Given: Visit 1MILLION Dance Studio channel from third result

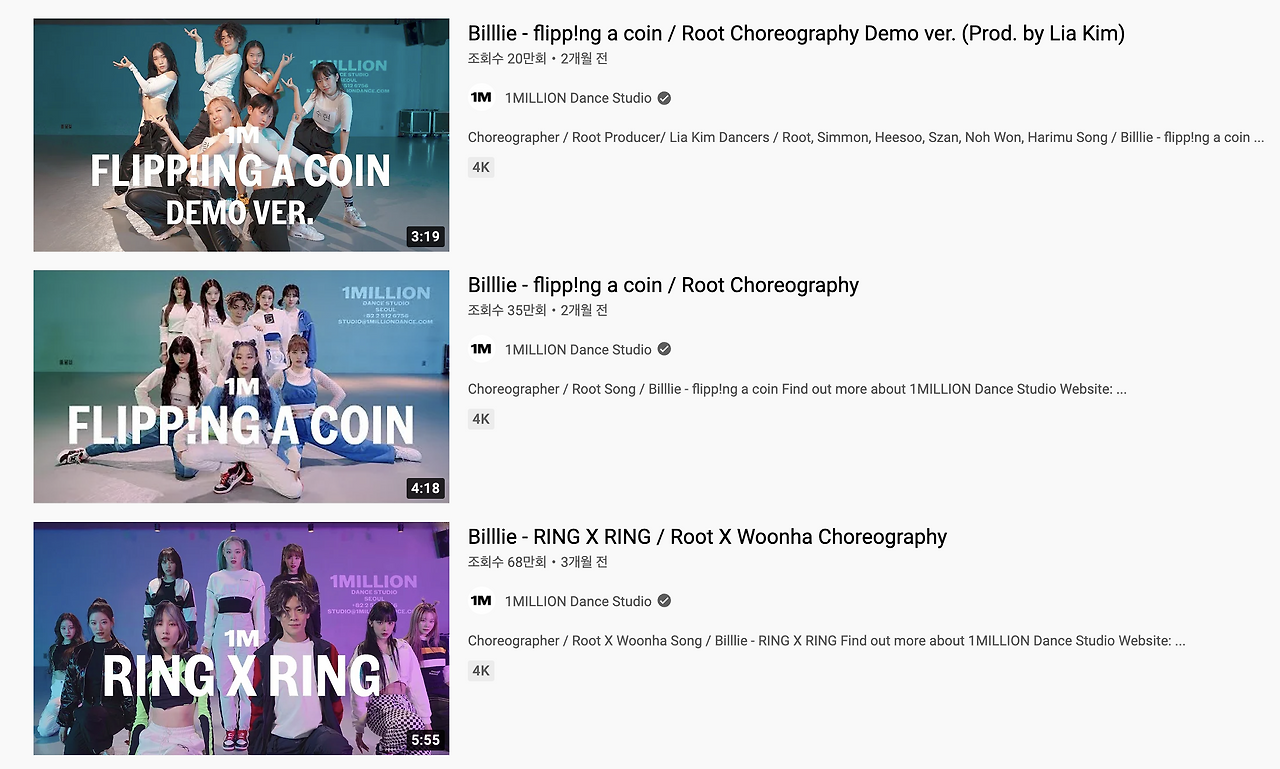Looking at the screenshot, I should point(578,601).
